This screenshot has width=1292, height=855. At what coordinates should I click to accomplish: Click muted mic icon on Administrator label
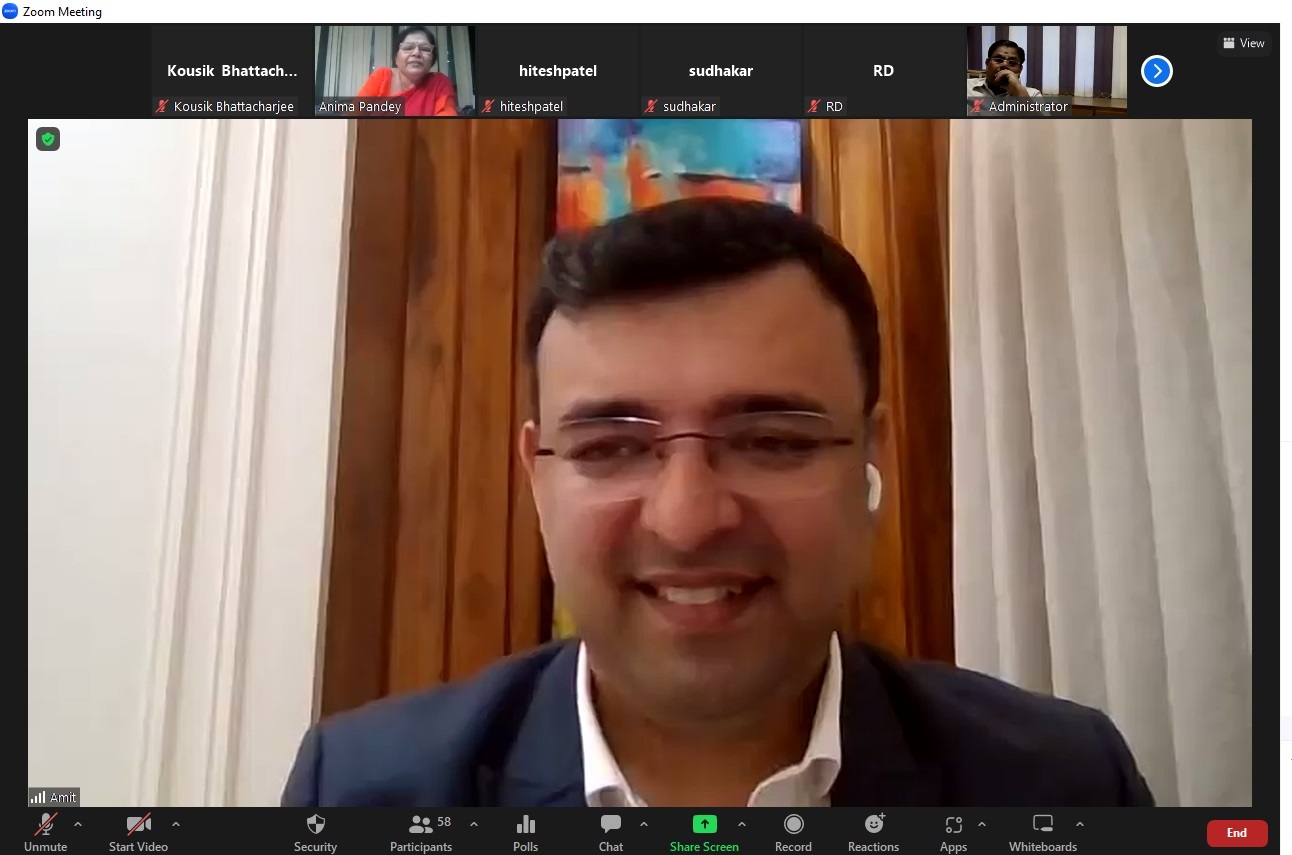coord(977,106)
